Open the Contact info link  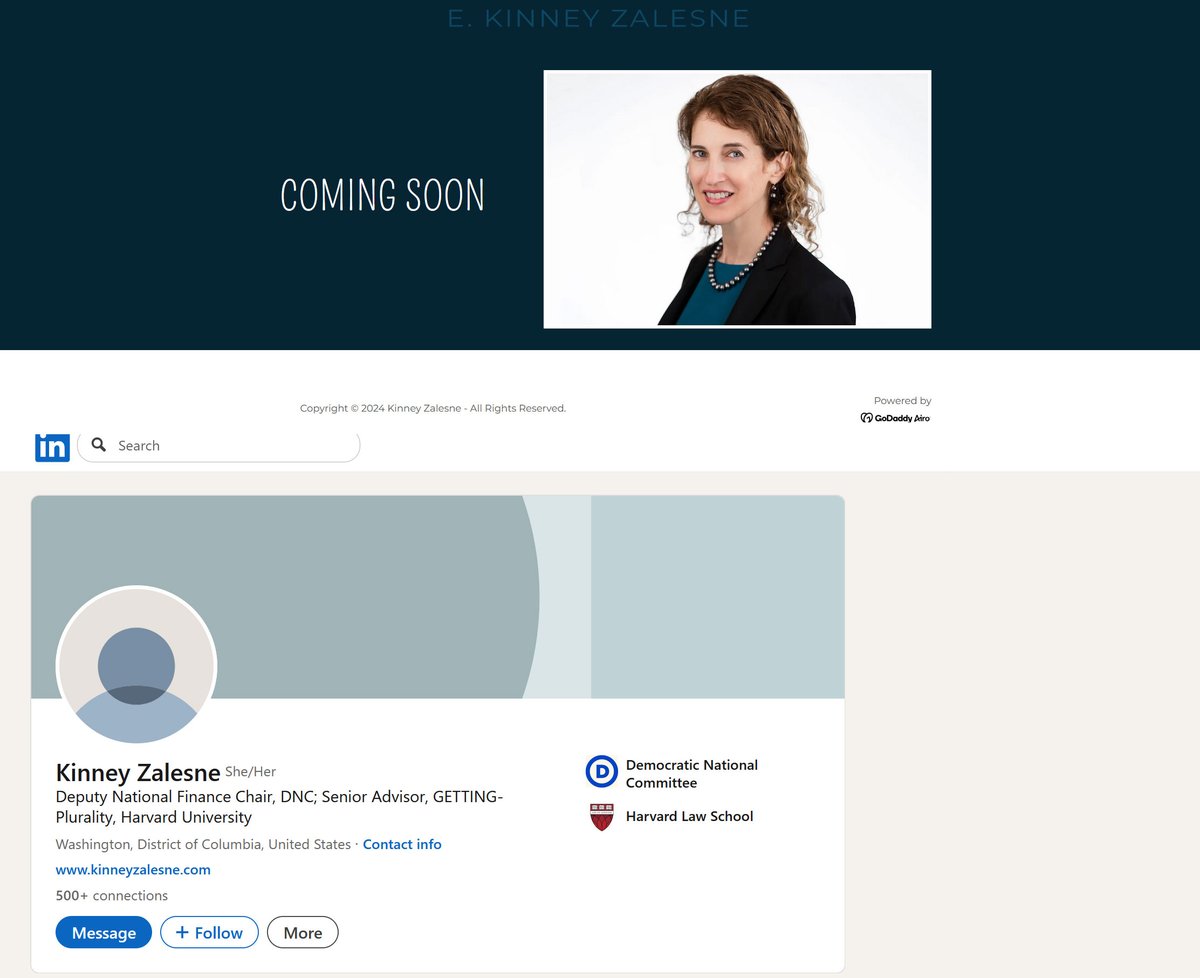point(402,844)
